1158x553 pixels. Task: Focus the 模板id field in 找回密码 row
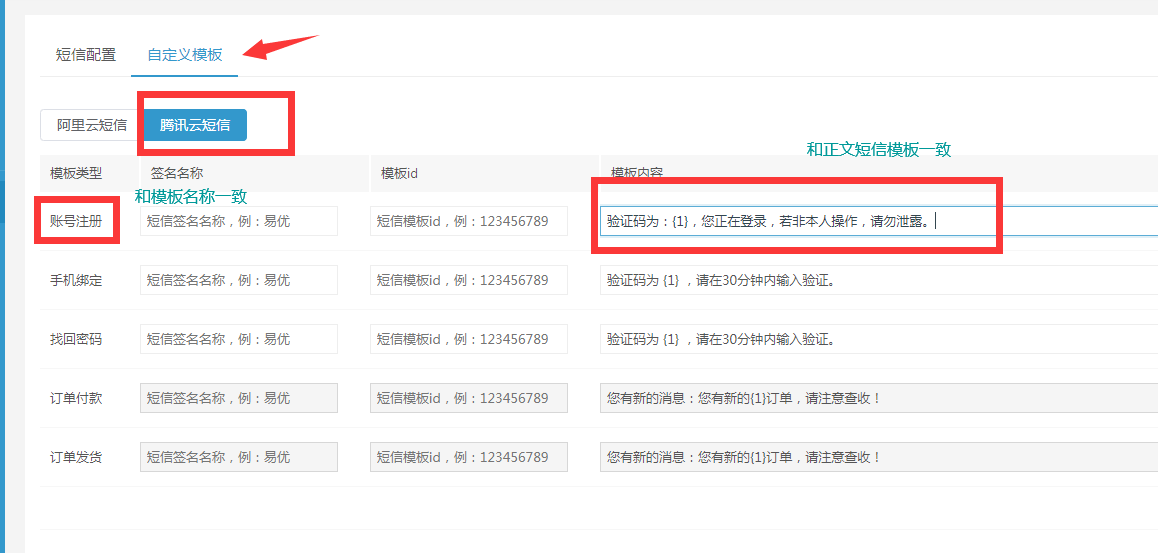coord(469,339)
